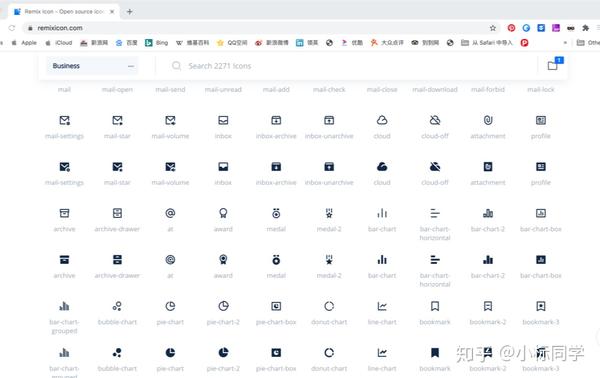Open the Business category dropdown

pos(92,66)
